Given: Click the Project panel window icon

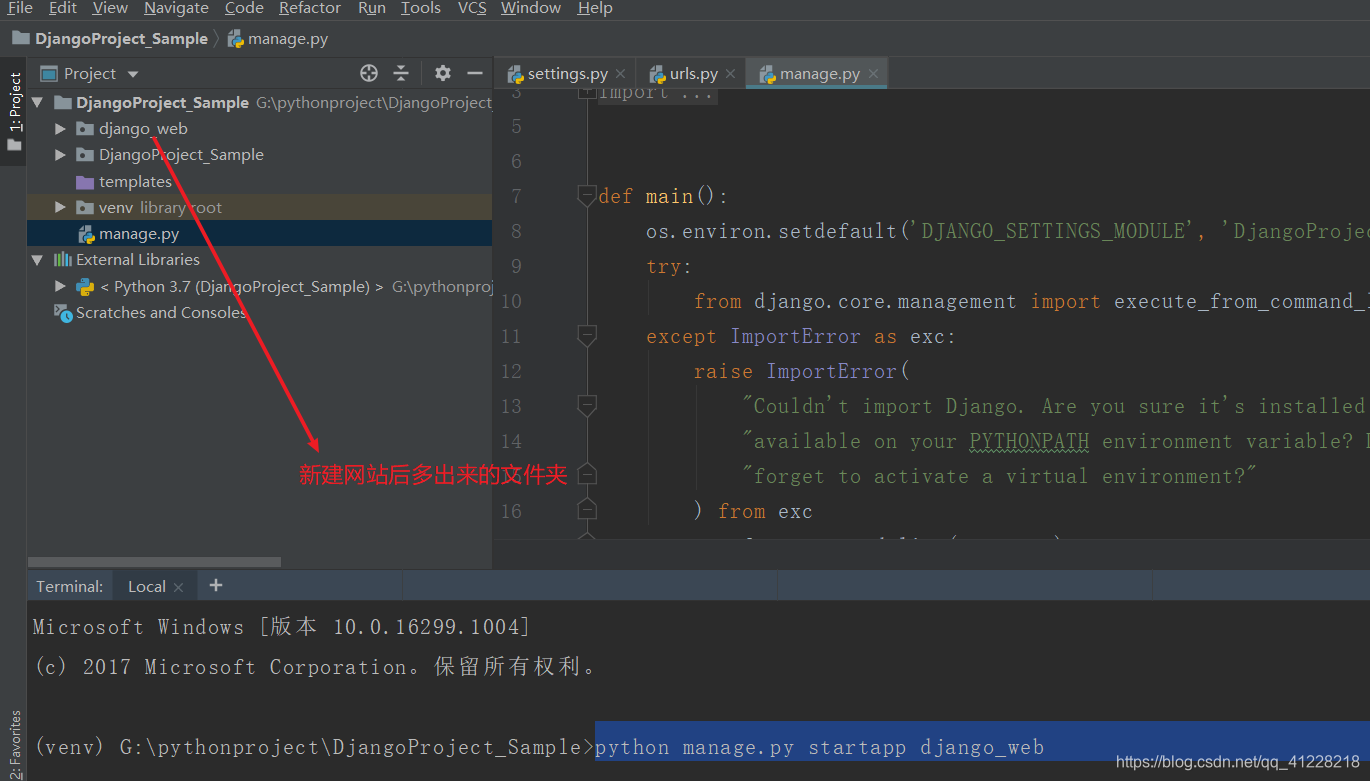Looking at the screenshot, I should [49, 73].
